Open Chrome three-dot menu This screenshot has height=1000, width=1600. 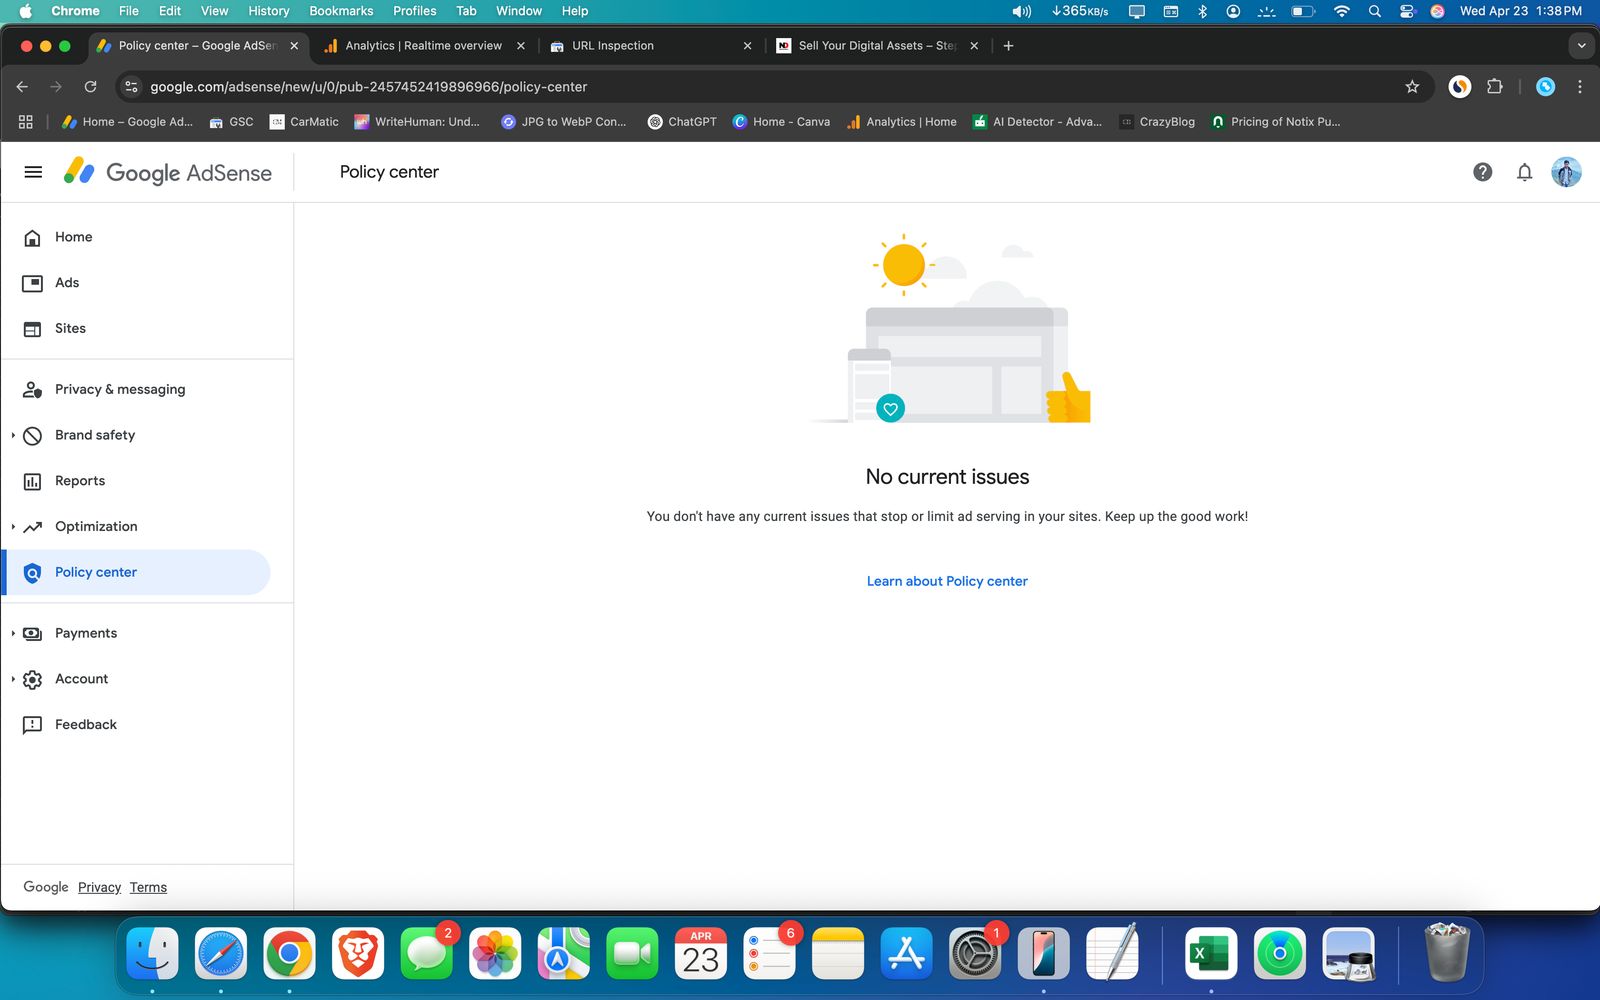click(1580, 87)
